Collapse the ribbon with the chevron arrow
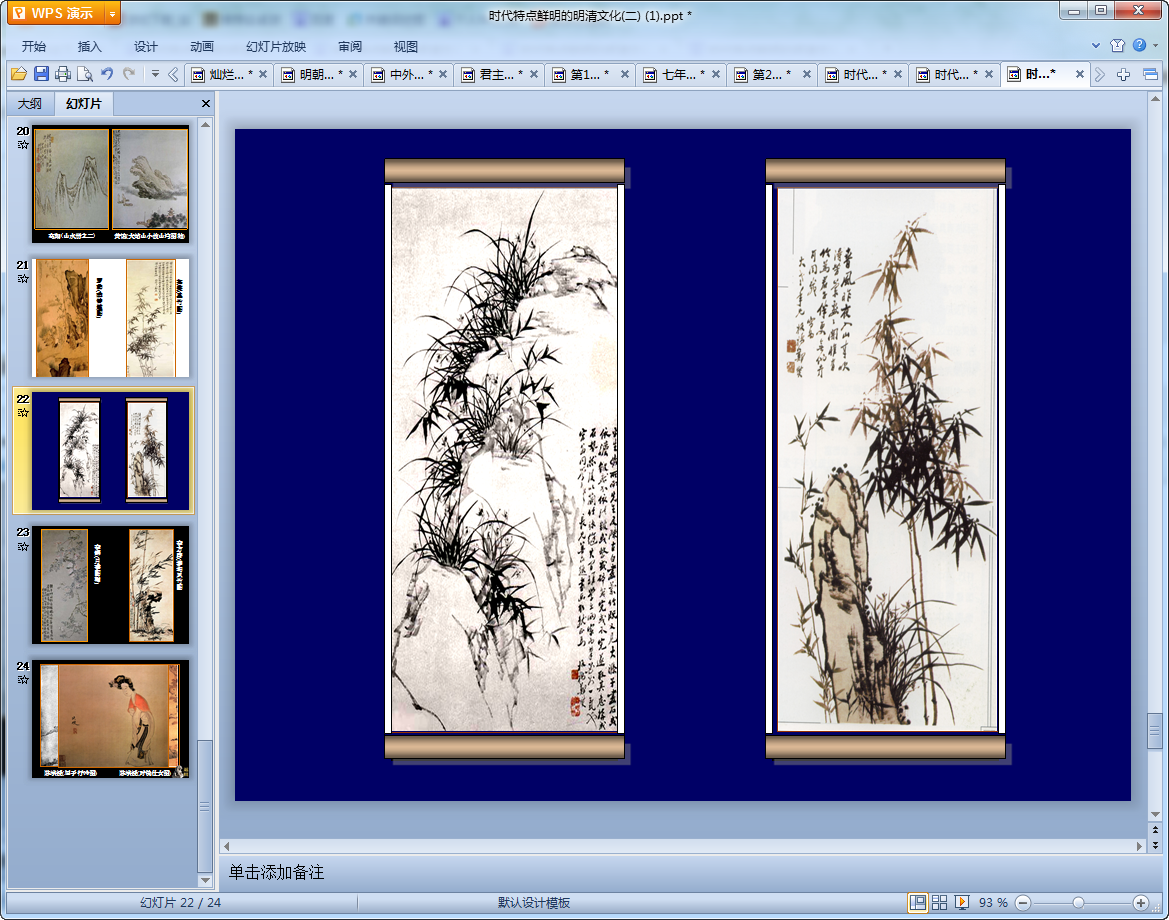Viewport: 1169px width, 920px height. click(x=1096, y=45)
